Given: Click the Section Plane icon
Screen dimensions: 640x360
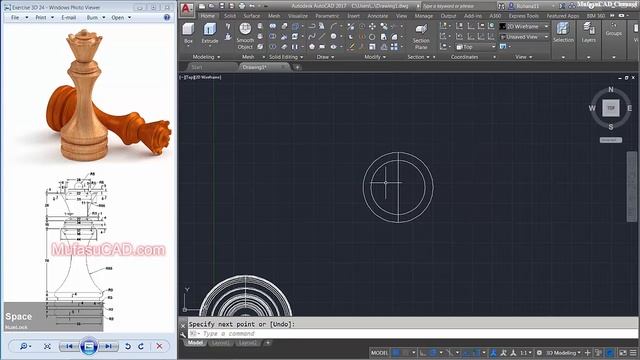Looking at the screenshot, I should pos(421,29).
